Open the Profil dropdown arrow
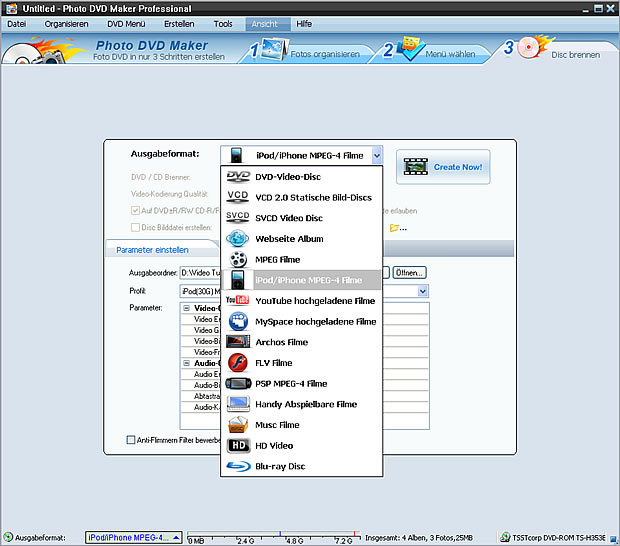Viewport: 620px width, 546px height. click(x=423, y=291)
